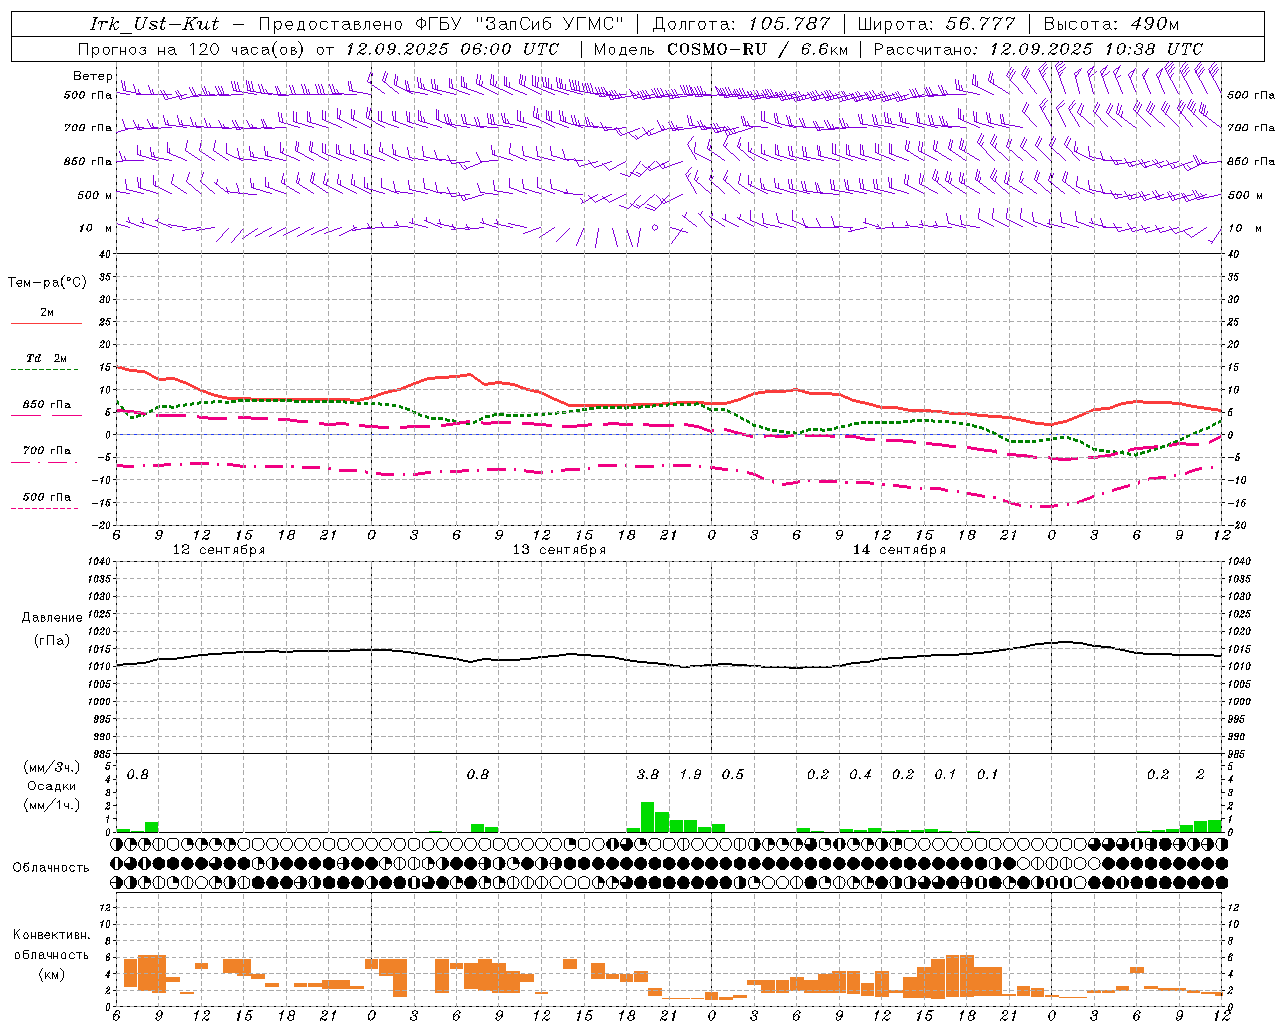The height and width of the screenshot is (1024, 1280).
Task: Click the 1.9 precipitation value
Action: (690, 775)
